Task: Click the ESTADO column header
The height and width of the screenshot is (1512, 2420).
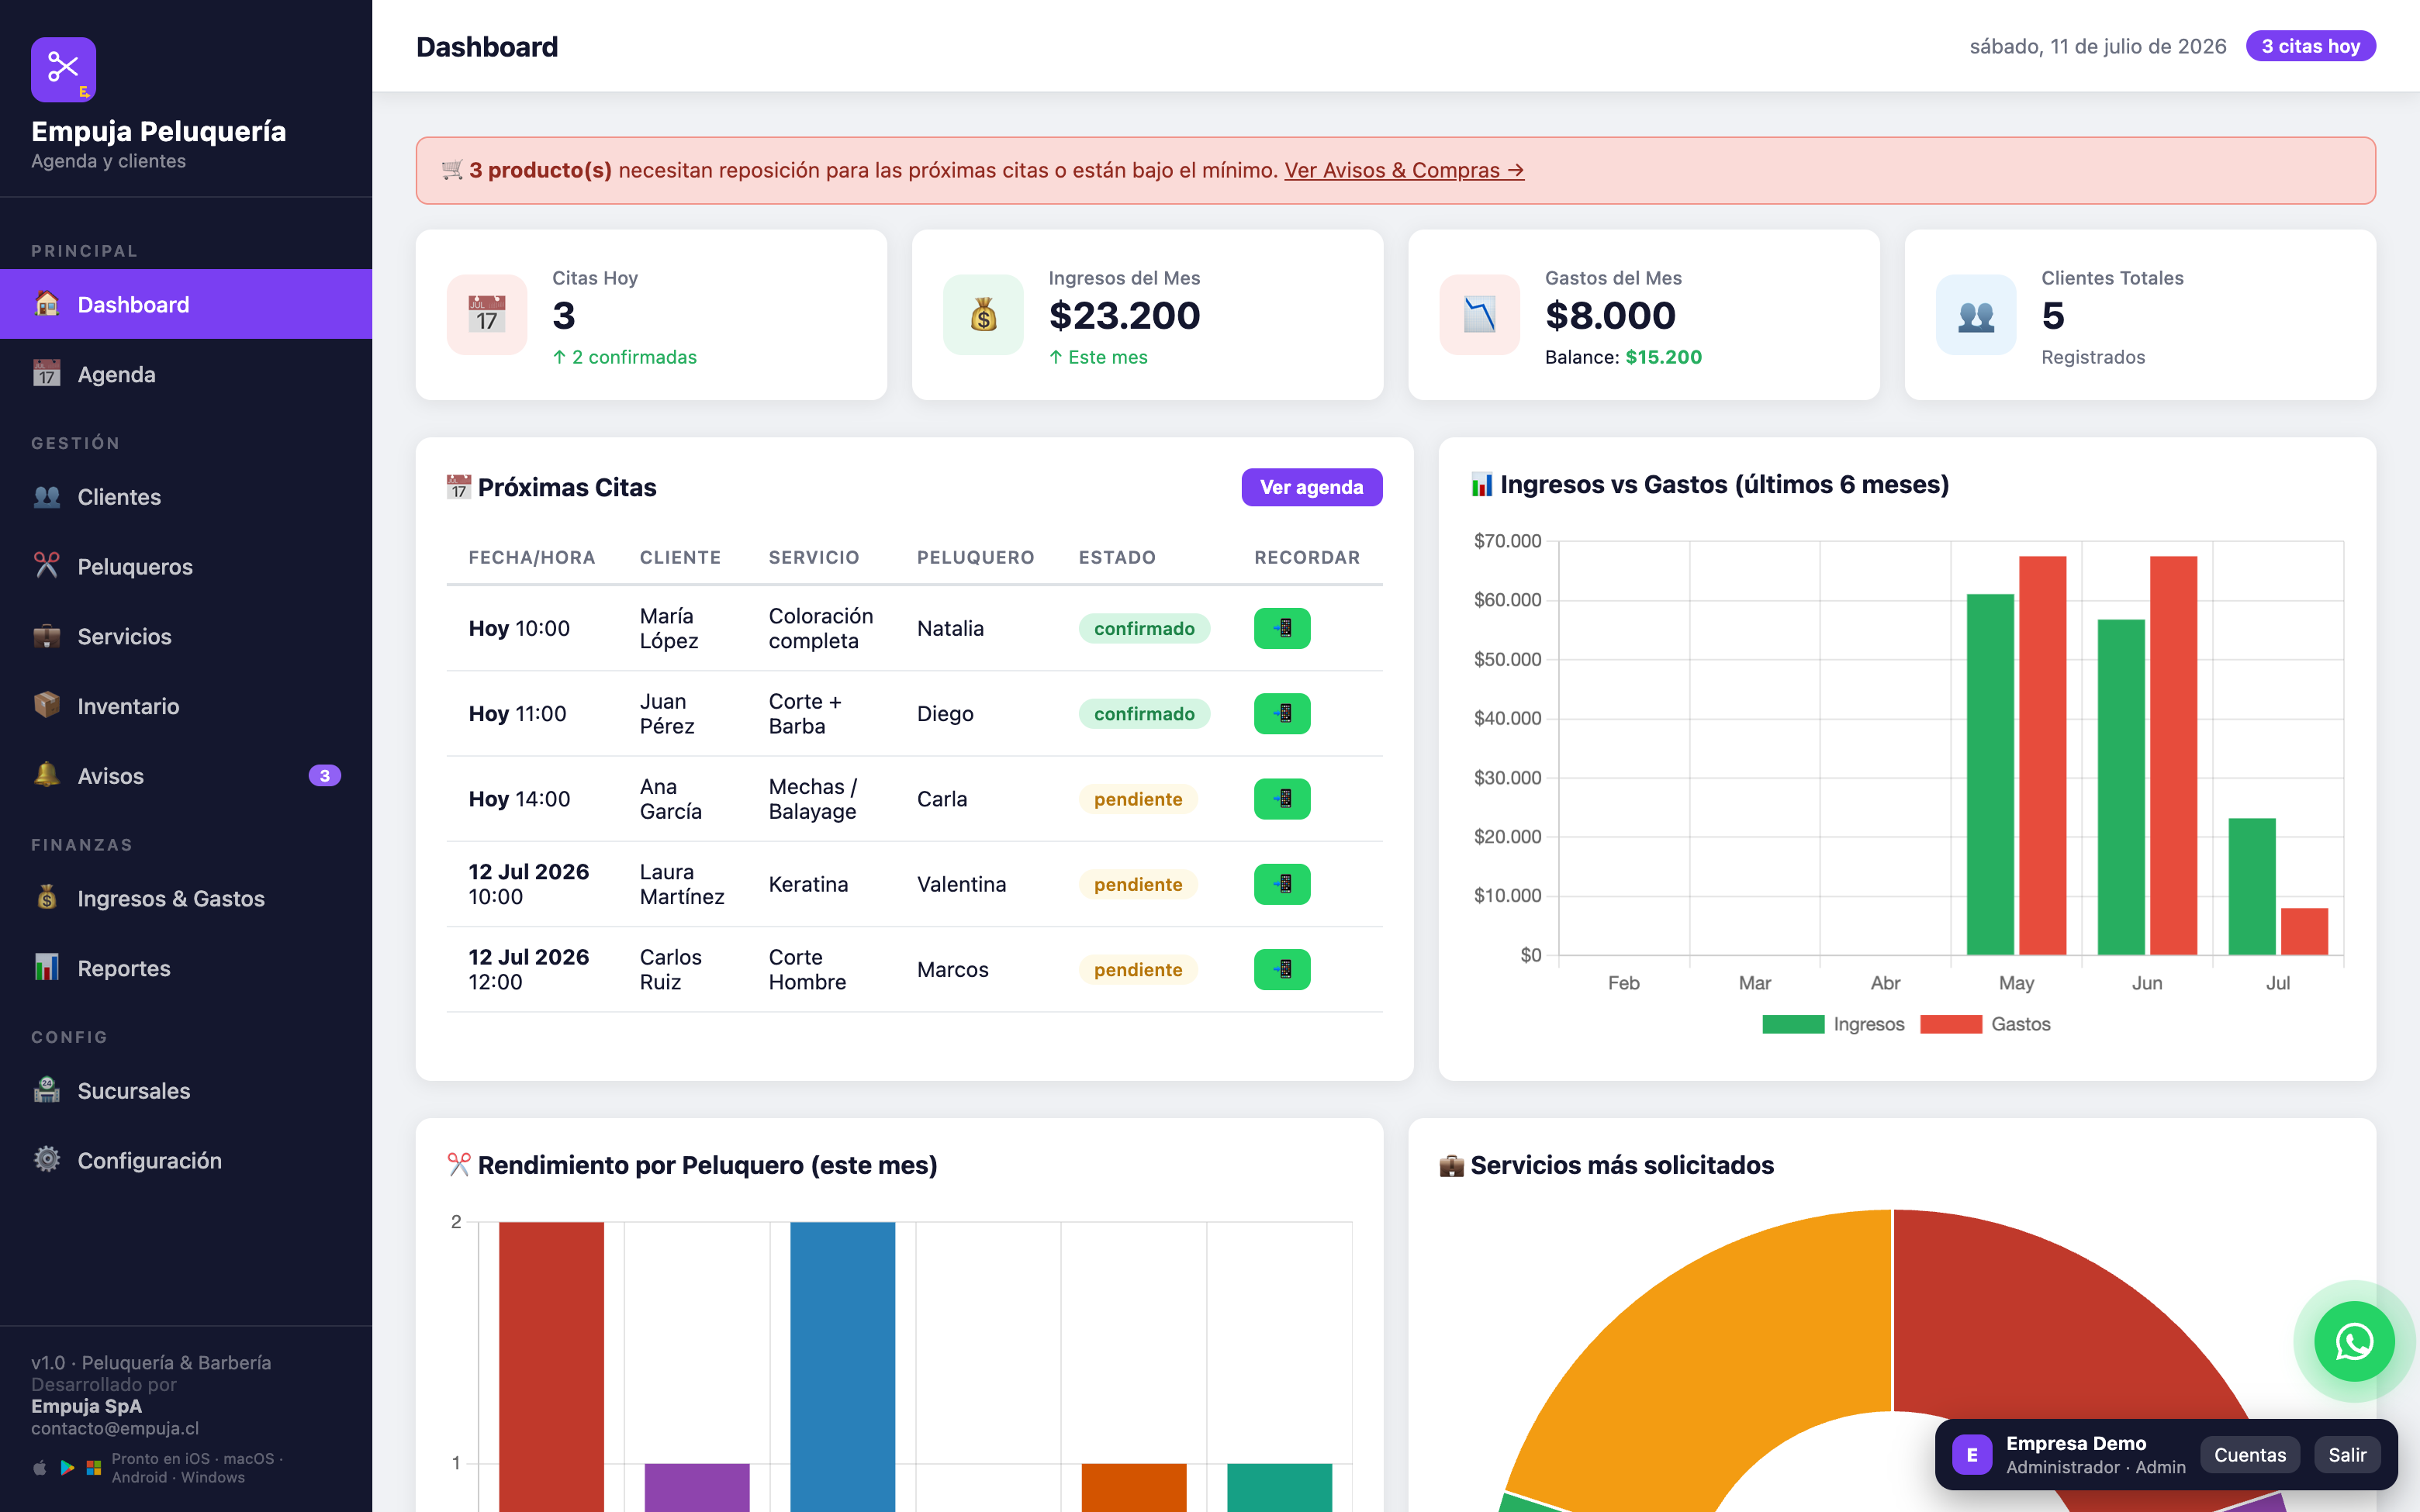Action: [x=1117, y=557]
